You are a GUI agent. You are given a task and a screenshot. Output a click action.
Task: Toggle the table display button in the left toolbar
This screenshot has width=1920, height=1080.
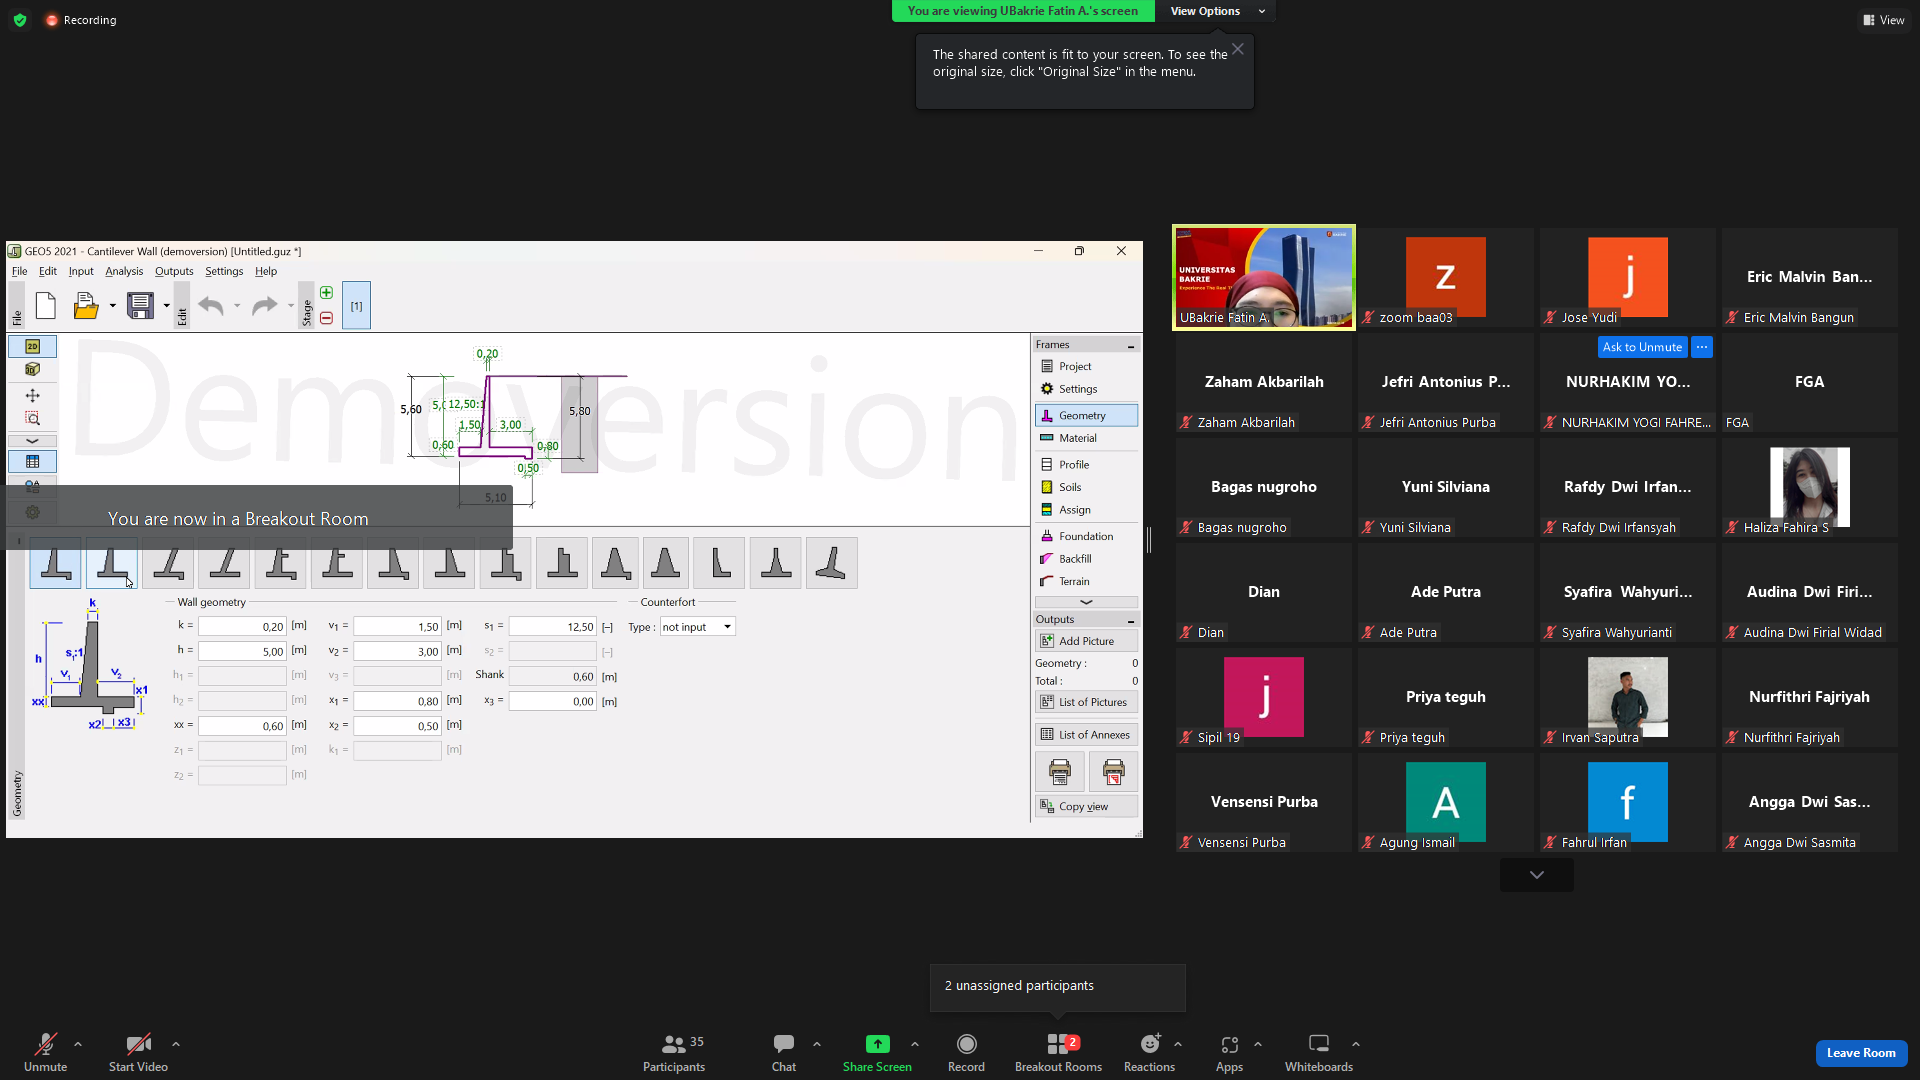tap(32, 462)
